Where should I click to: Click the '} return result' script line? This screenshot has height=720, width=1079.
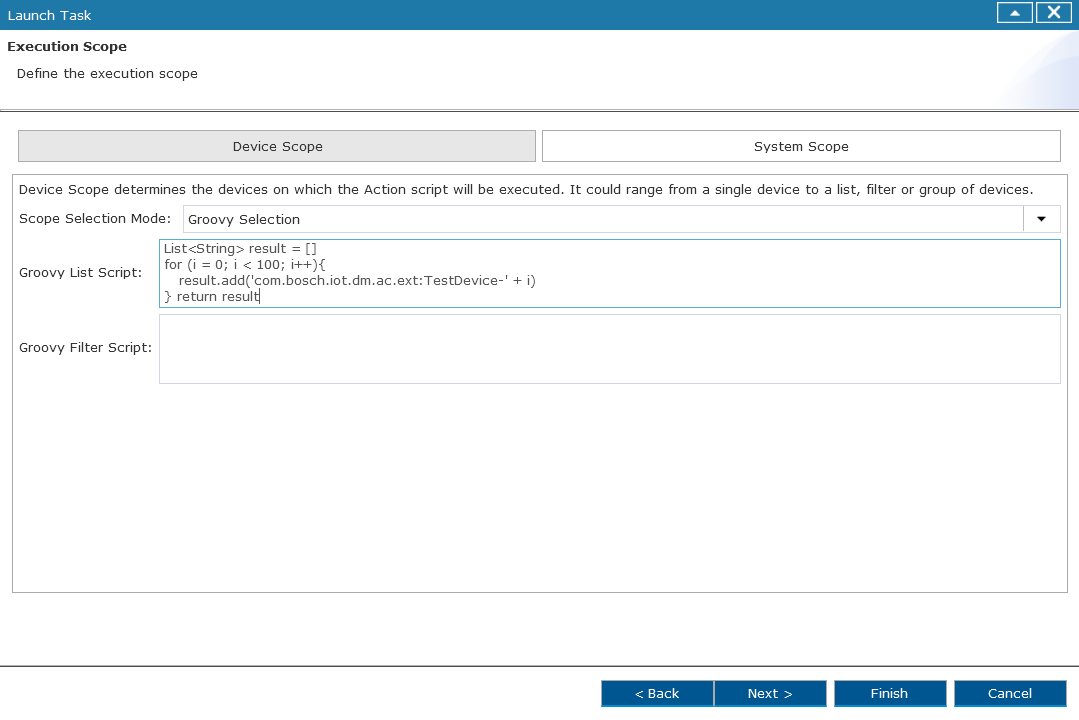coord(212,297)
